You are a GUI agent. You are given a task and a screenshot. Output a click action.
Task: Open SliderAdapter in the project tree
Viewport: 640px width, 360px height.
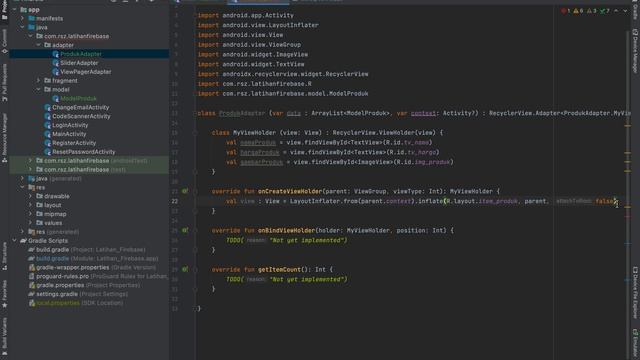(79, 63)
